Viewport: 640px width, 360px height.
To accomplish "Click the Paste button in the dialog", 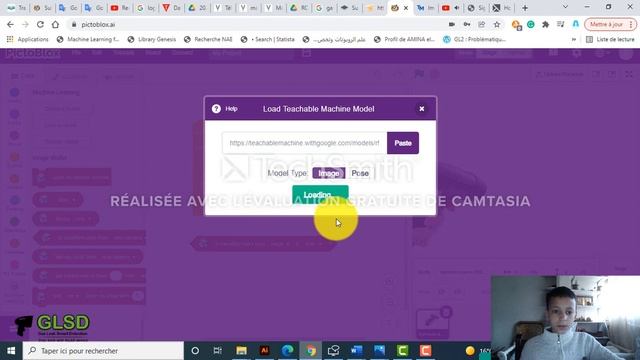I will click(403, 143).
